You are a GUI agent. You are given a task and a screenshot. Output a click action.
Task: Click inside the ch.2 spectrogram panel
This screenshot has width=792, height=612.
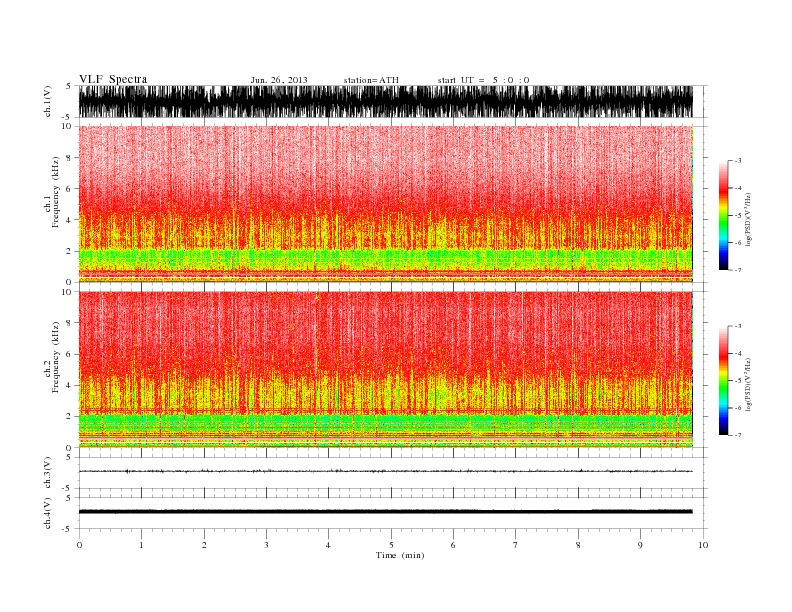pos(385,370)
